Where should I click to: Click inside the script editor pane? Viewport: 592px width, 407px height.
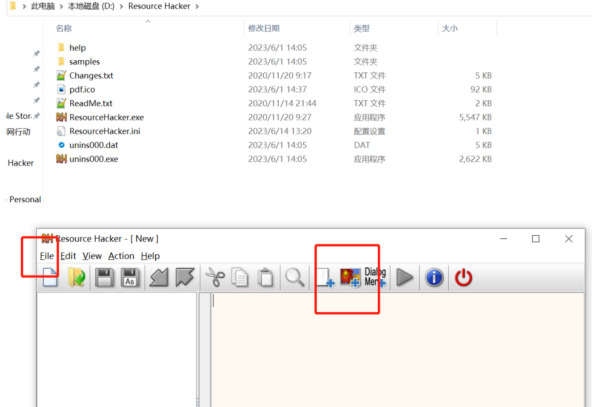[397, 350]
